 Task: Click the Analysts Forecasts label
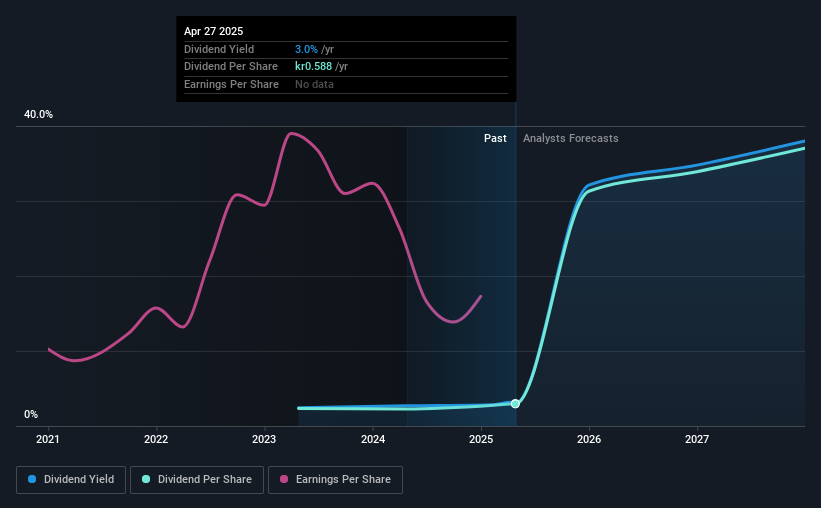tap(571, 138)
